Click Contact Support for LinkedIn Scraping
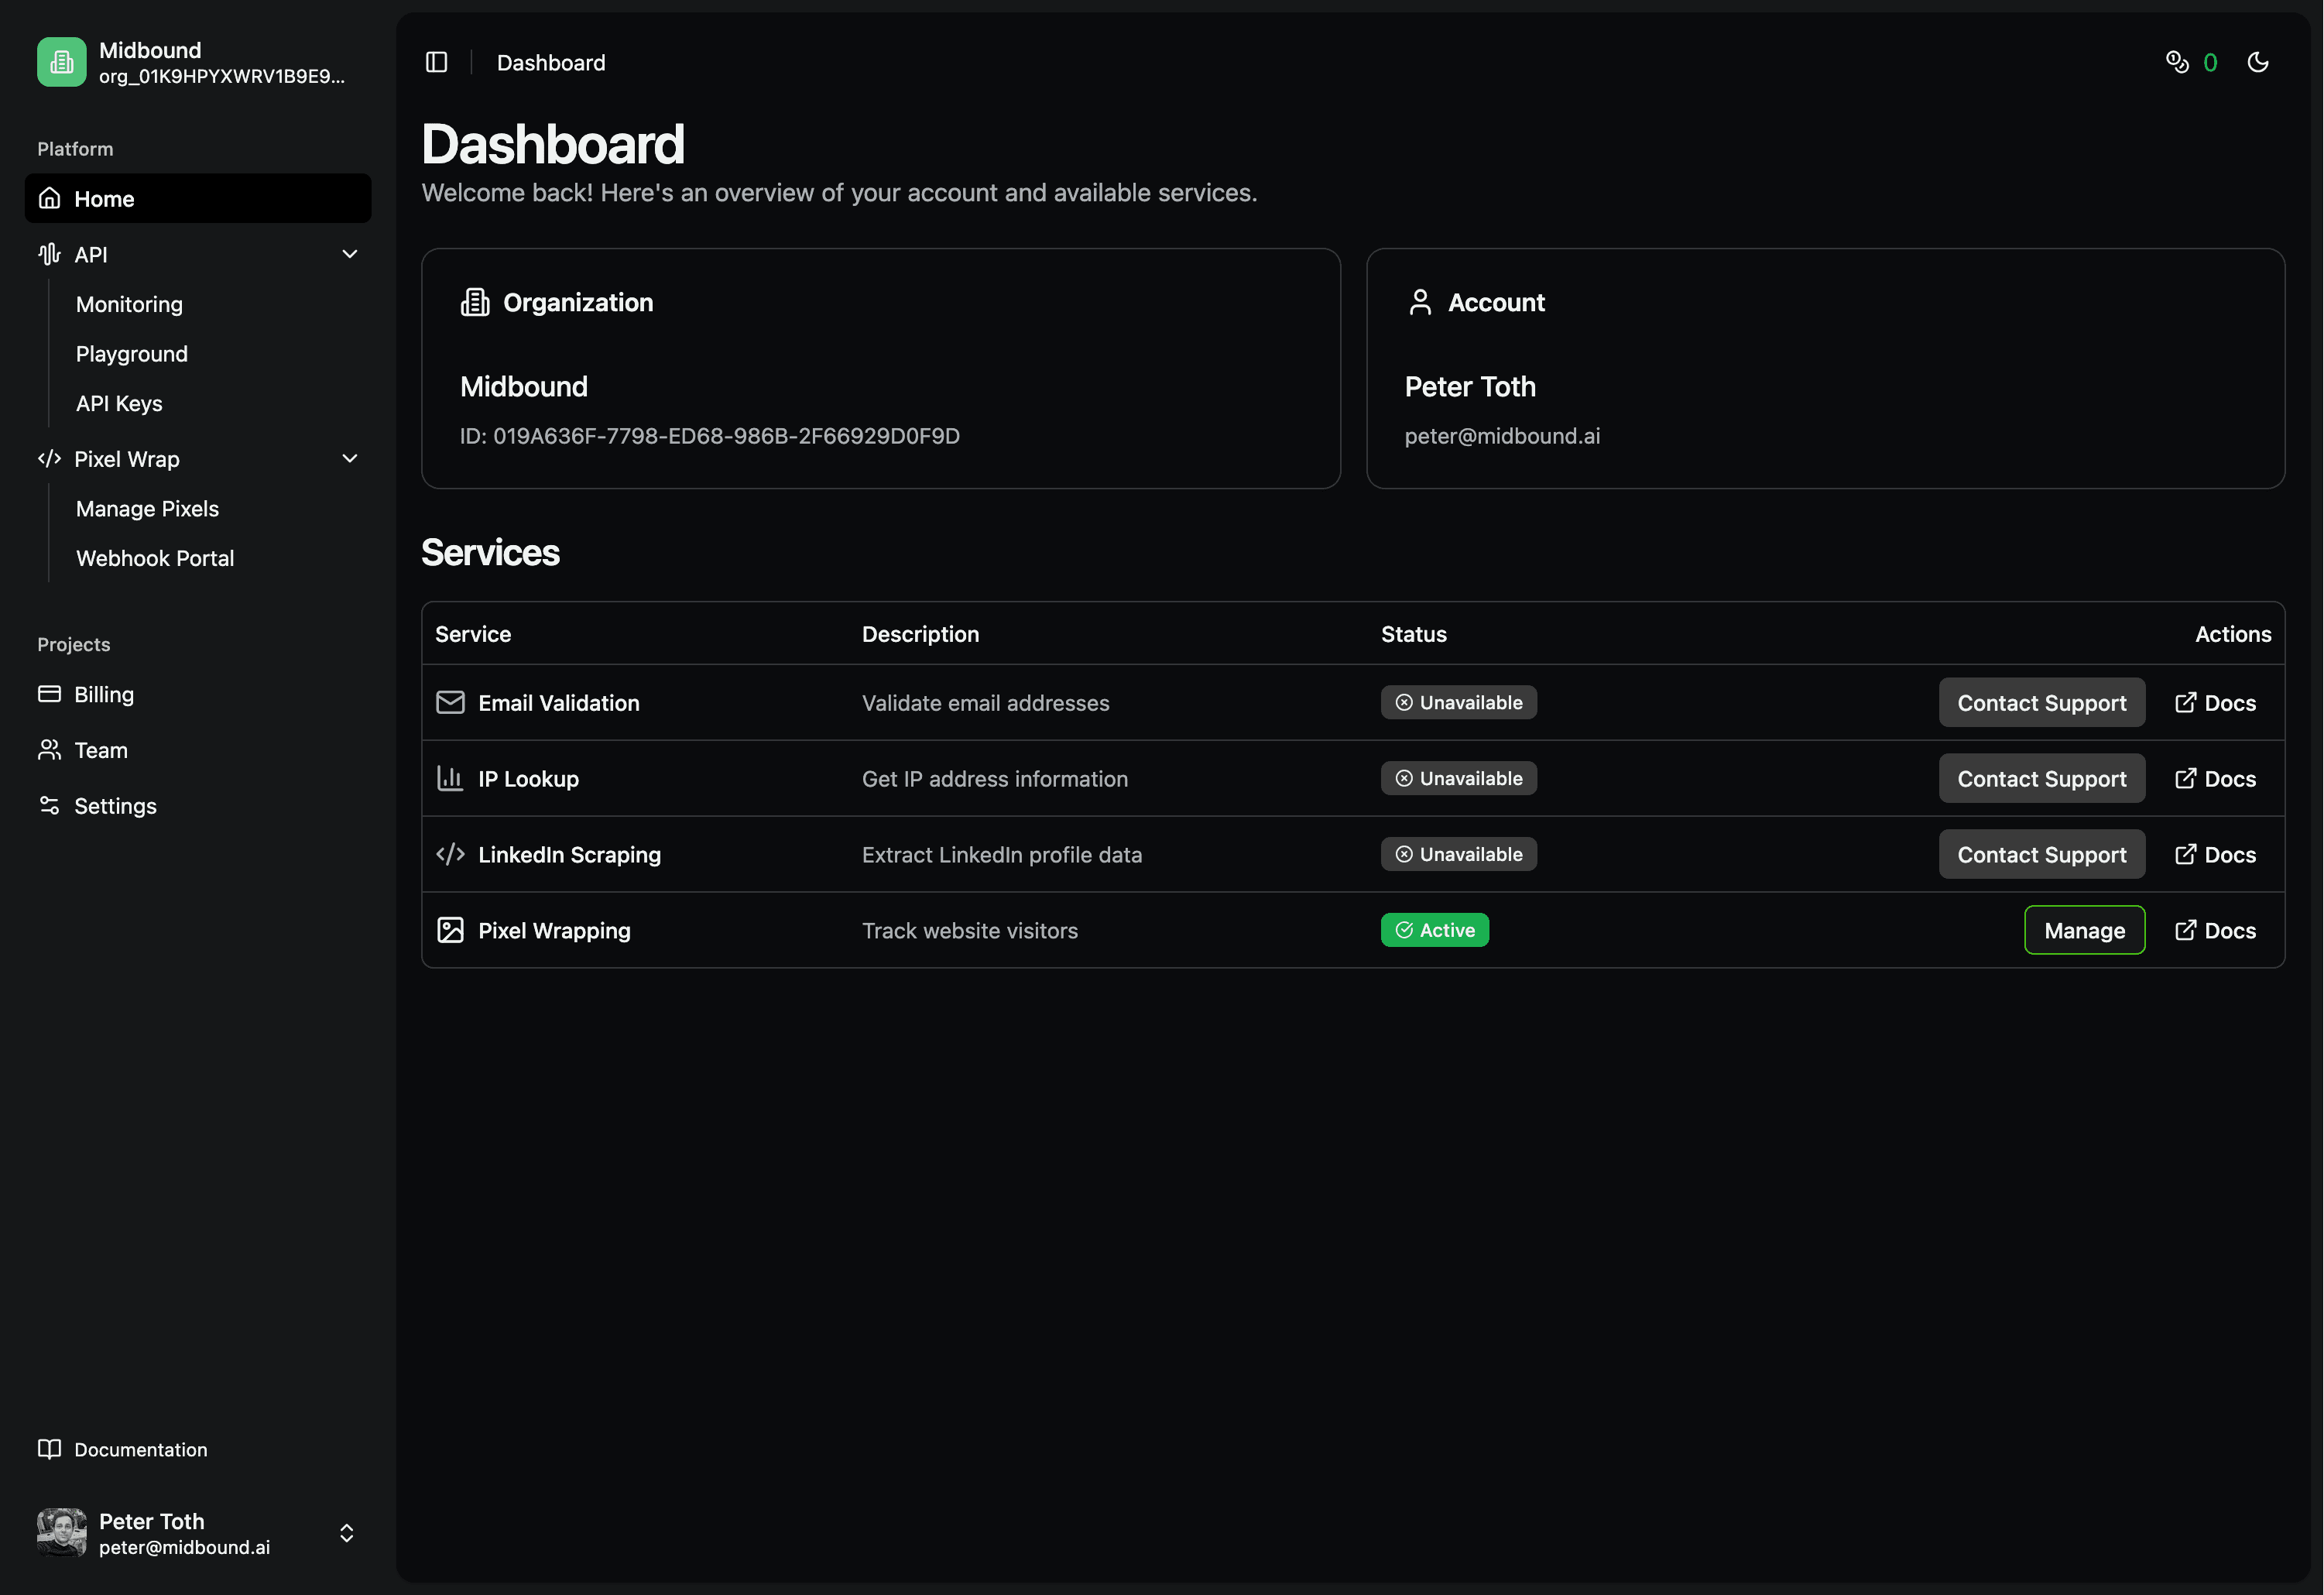 click(x=2042, y=854)
